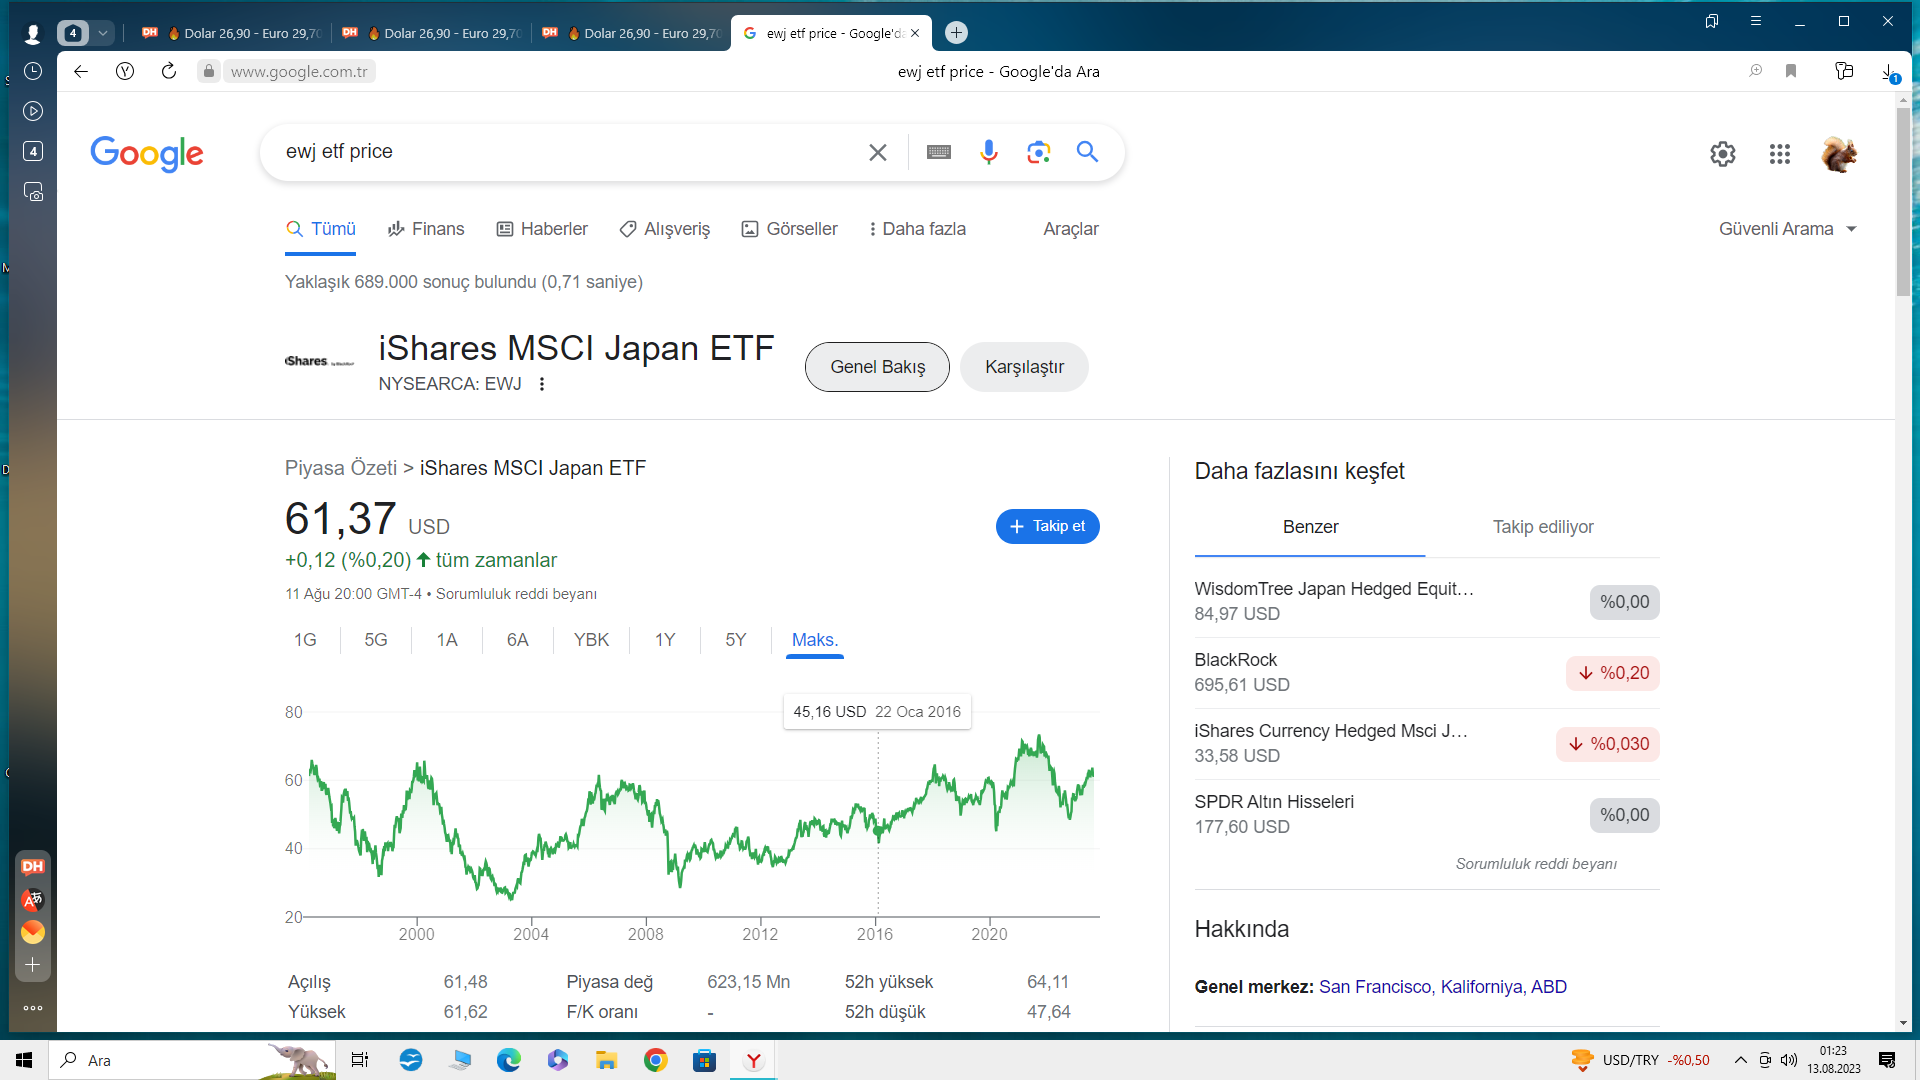The width and height of the screenshot is (1920, 1080).
Task: Click the bookmark icon in address bar
Action: [1791, 71]
